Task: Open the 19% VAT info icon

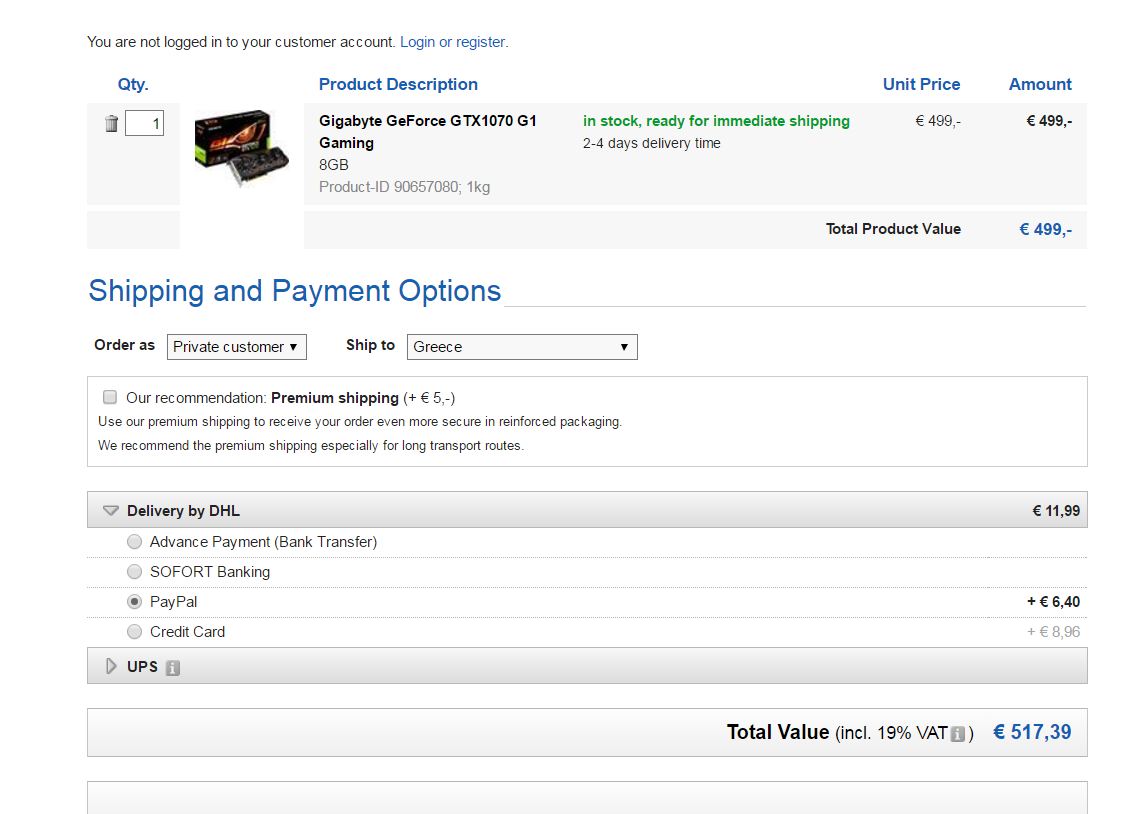Action: point(957,734)
